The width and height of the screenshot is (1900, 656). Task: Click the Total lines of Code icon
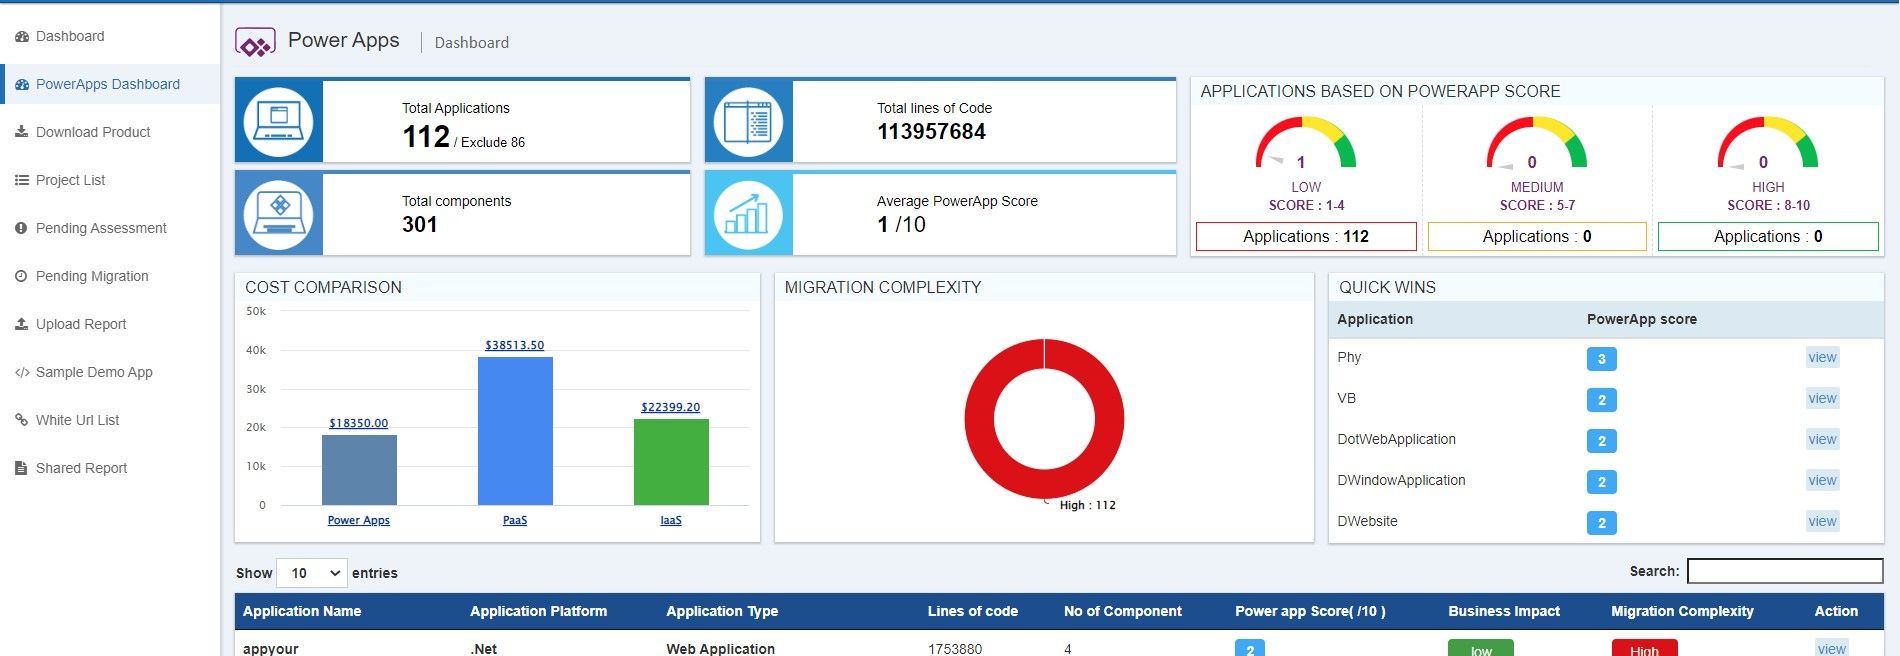748,122
